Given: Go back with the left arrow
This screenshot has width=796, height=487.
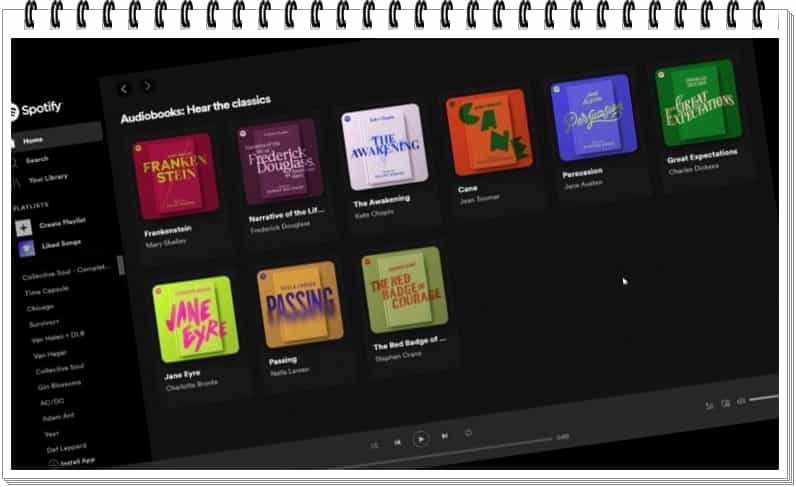Looking at the screenshot, I should point(124,89).
